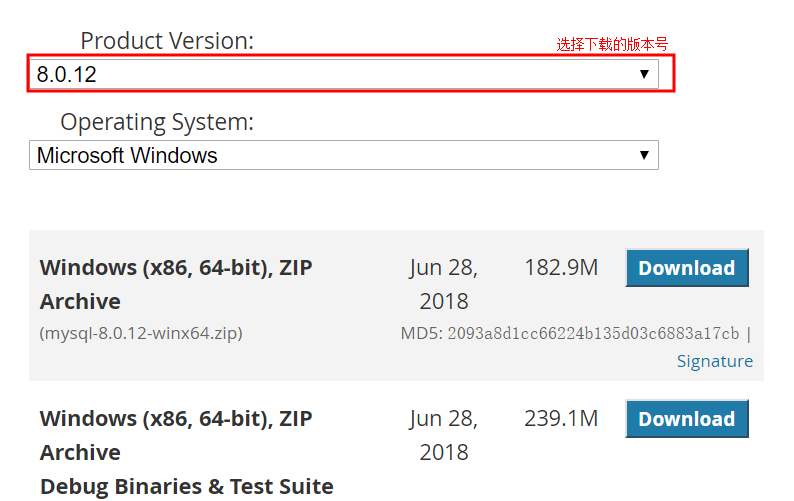Click the arrow on the Operating System selector
The height and width of the screenshot is (501, 794).
(645, 155)
